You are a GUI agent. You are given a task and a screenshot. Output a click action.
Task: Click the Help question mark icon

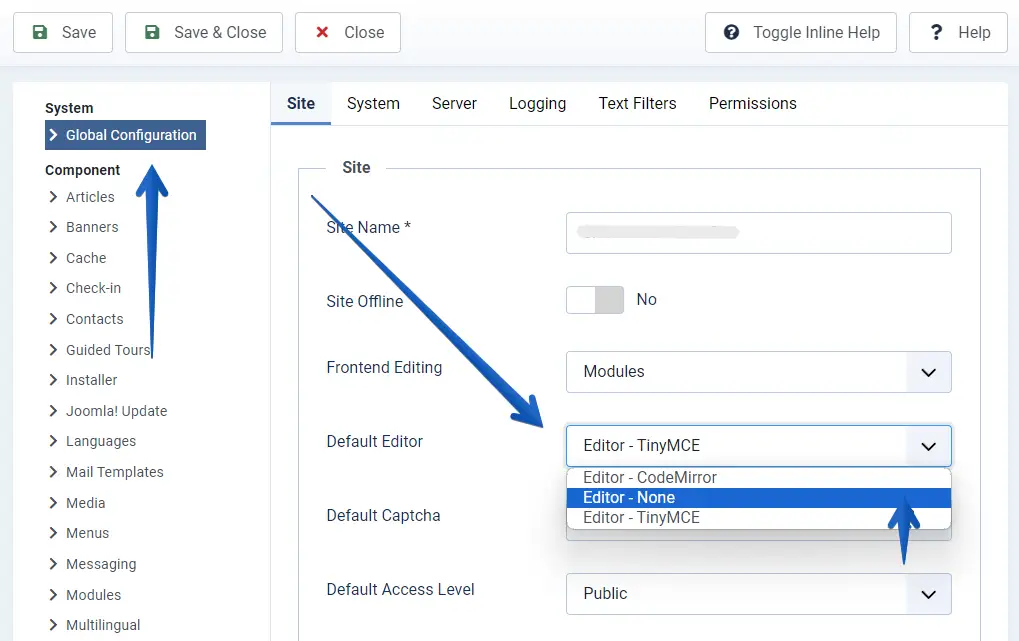[x=936, y=32]
